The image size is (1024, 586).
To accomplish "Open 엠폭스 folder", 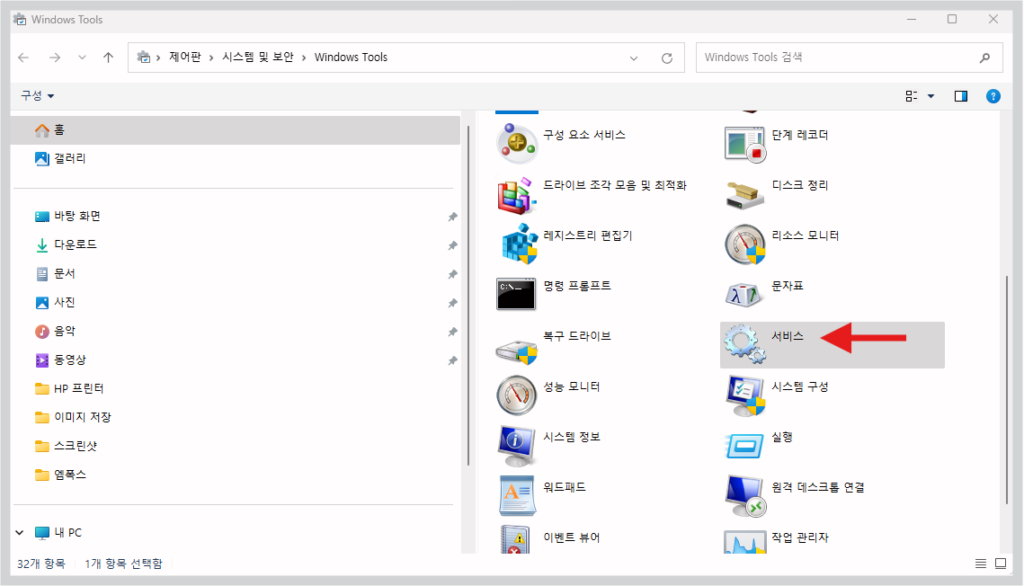I will point(70,475).
